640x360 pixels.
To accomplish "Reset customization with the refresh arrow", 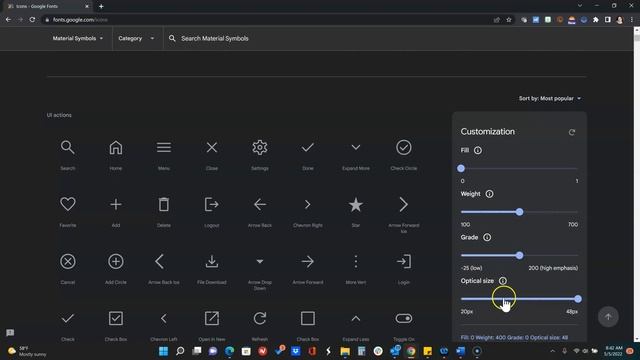I will click(572, 132).
